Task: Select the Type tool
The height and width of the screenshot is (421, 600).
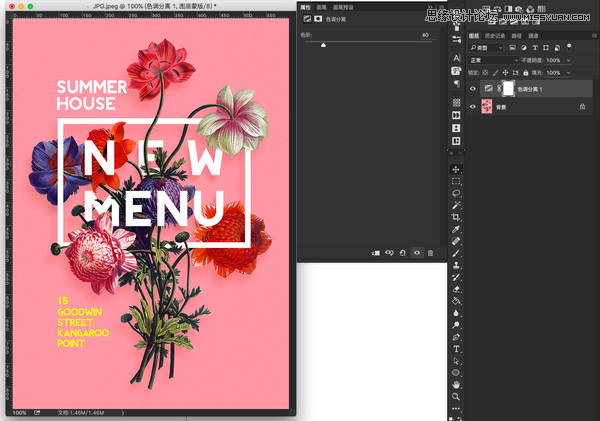Action: click(456, 349)
